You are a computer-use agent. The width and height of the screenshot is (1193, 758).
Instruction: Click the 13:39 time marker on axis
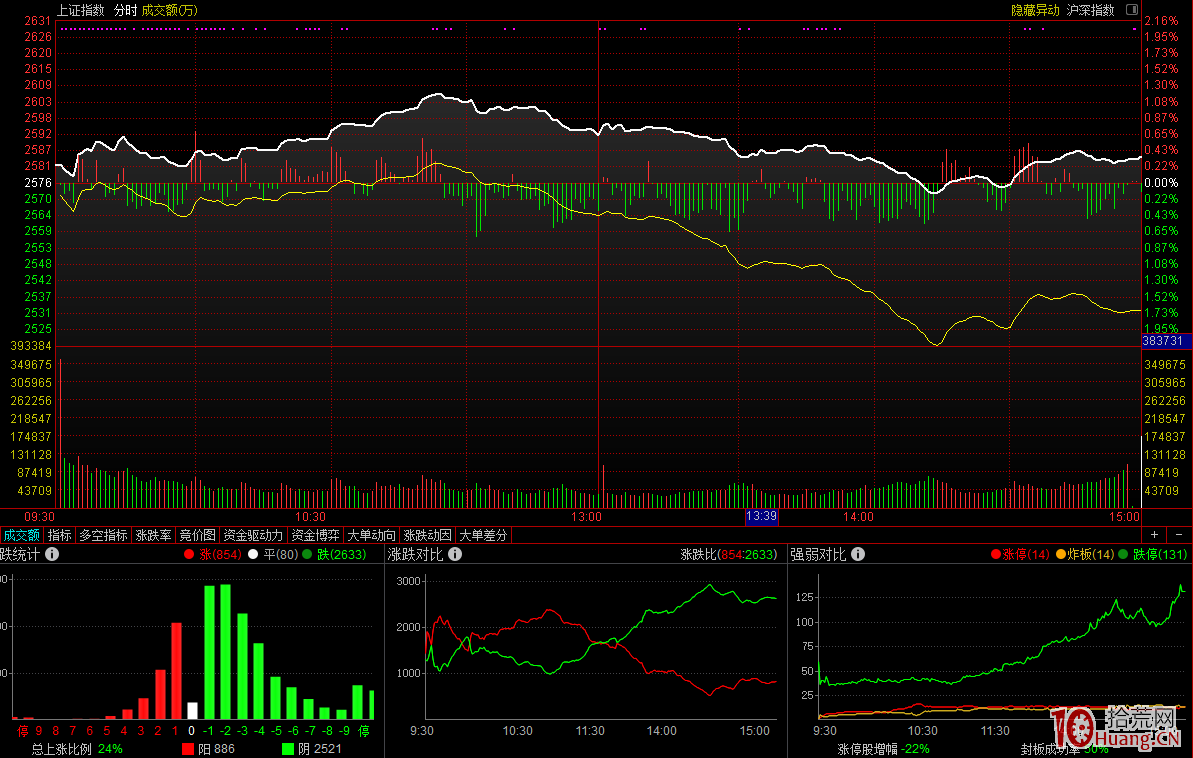point(761,517)
